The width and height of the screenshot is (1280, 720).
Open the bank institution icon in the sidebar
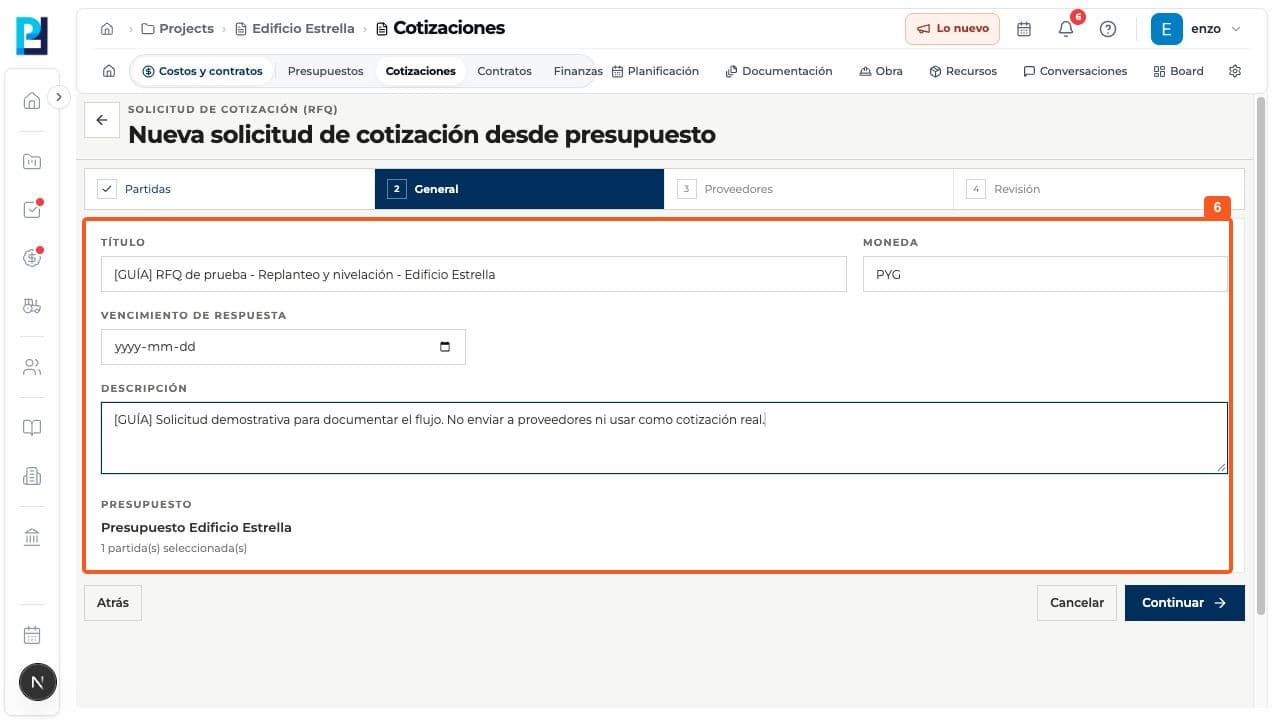[x=32, y=538]
